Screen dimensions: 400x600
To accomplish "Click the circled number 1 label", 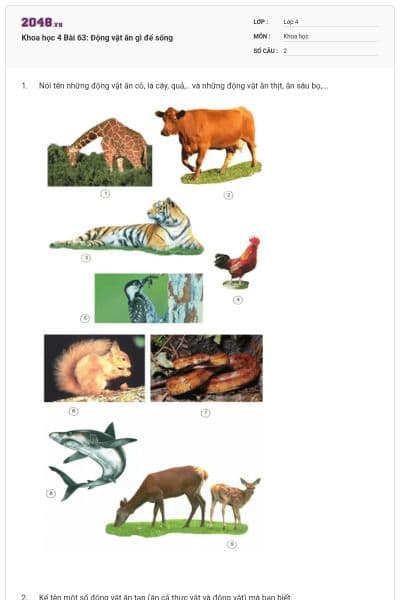I will point(105,194).
